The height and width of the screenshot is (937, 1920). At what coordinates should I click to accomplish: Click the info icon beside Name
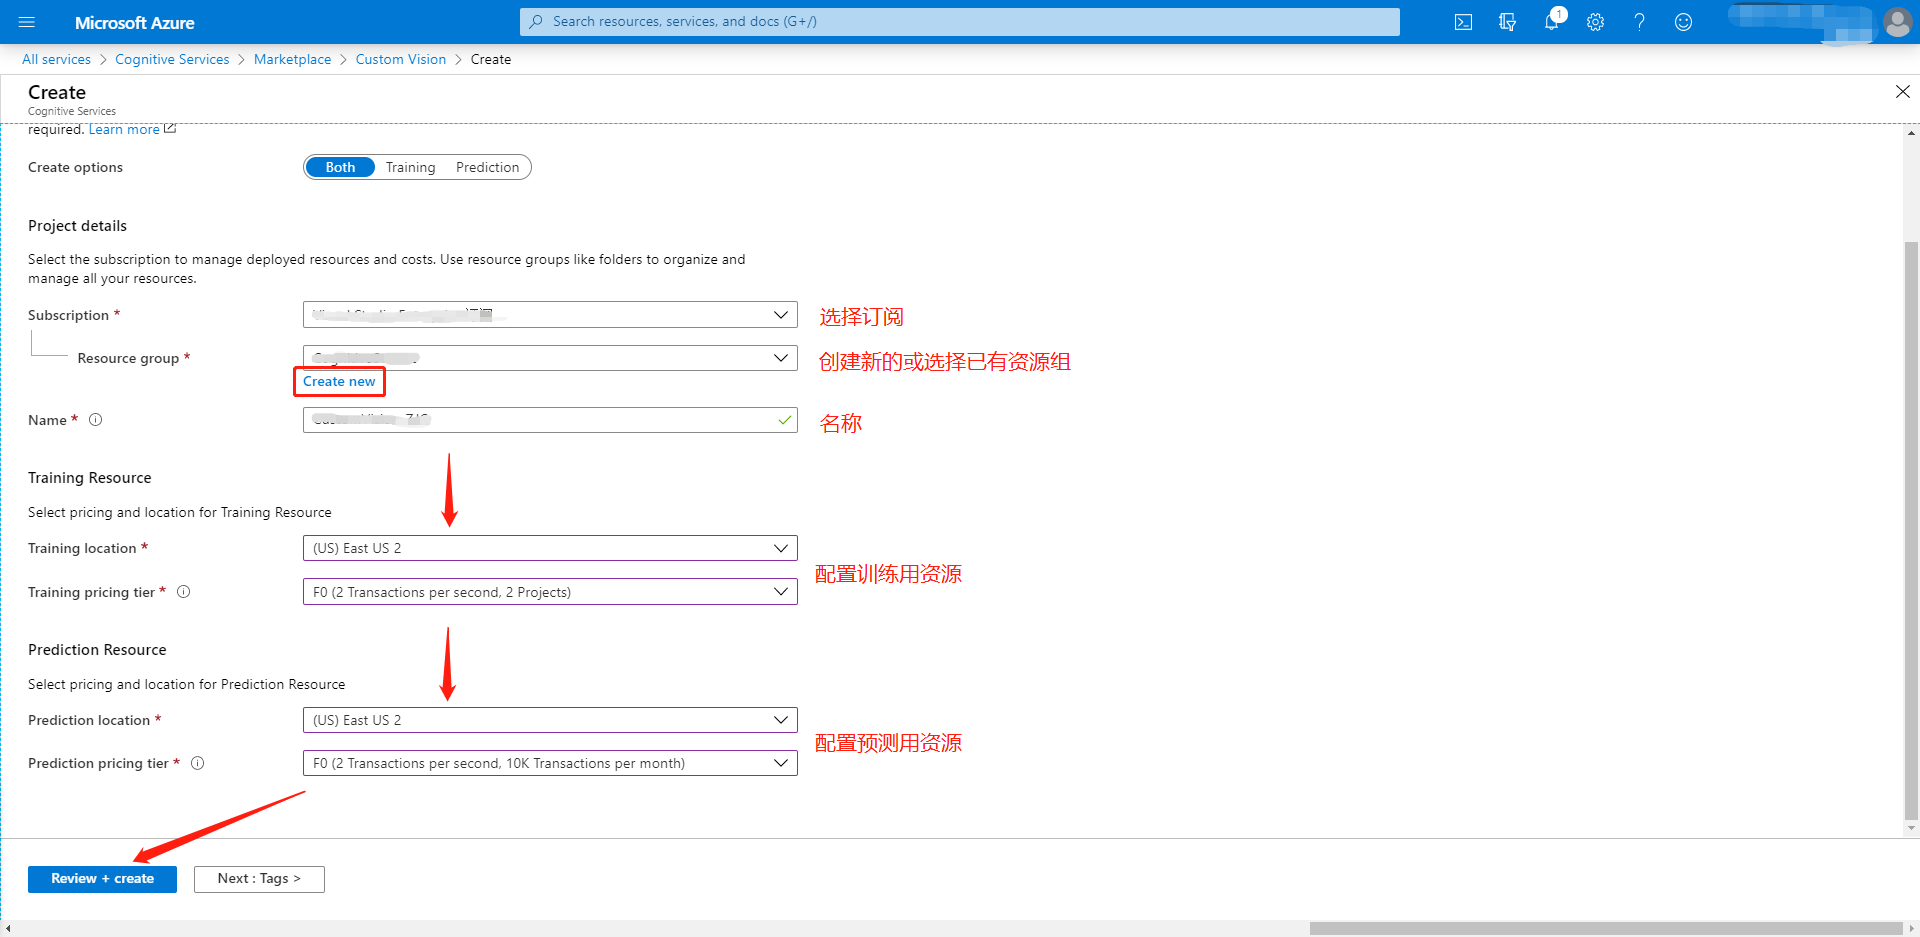coord(96,420)
